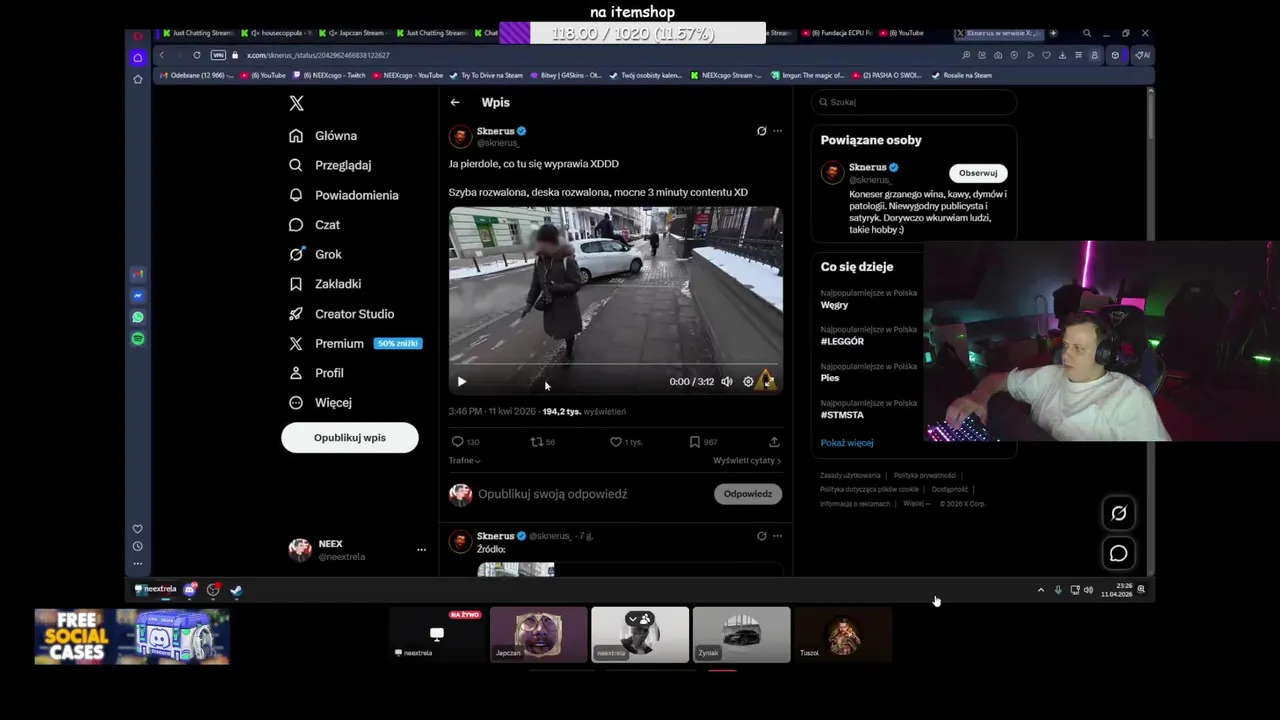
Task: Open Przeglądaj explore page
Action: [330, 165]
